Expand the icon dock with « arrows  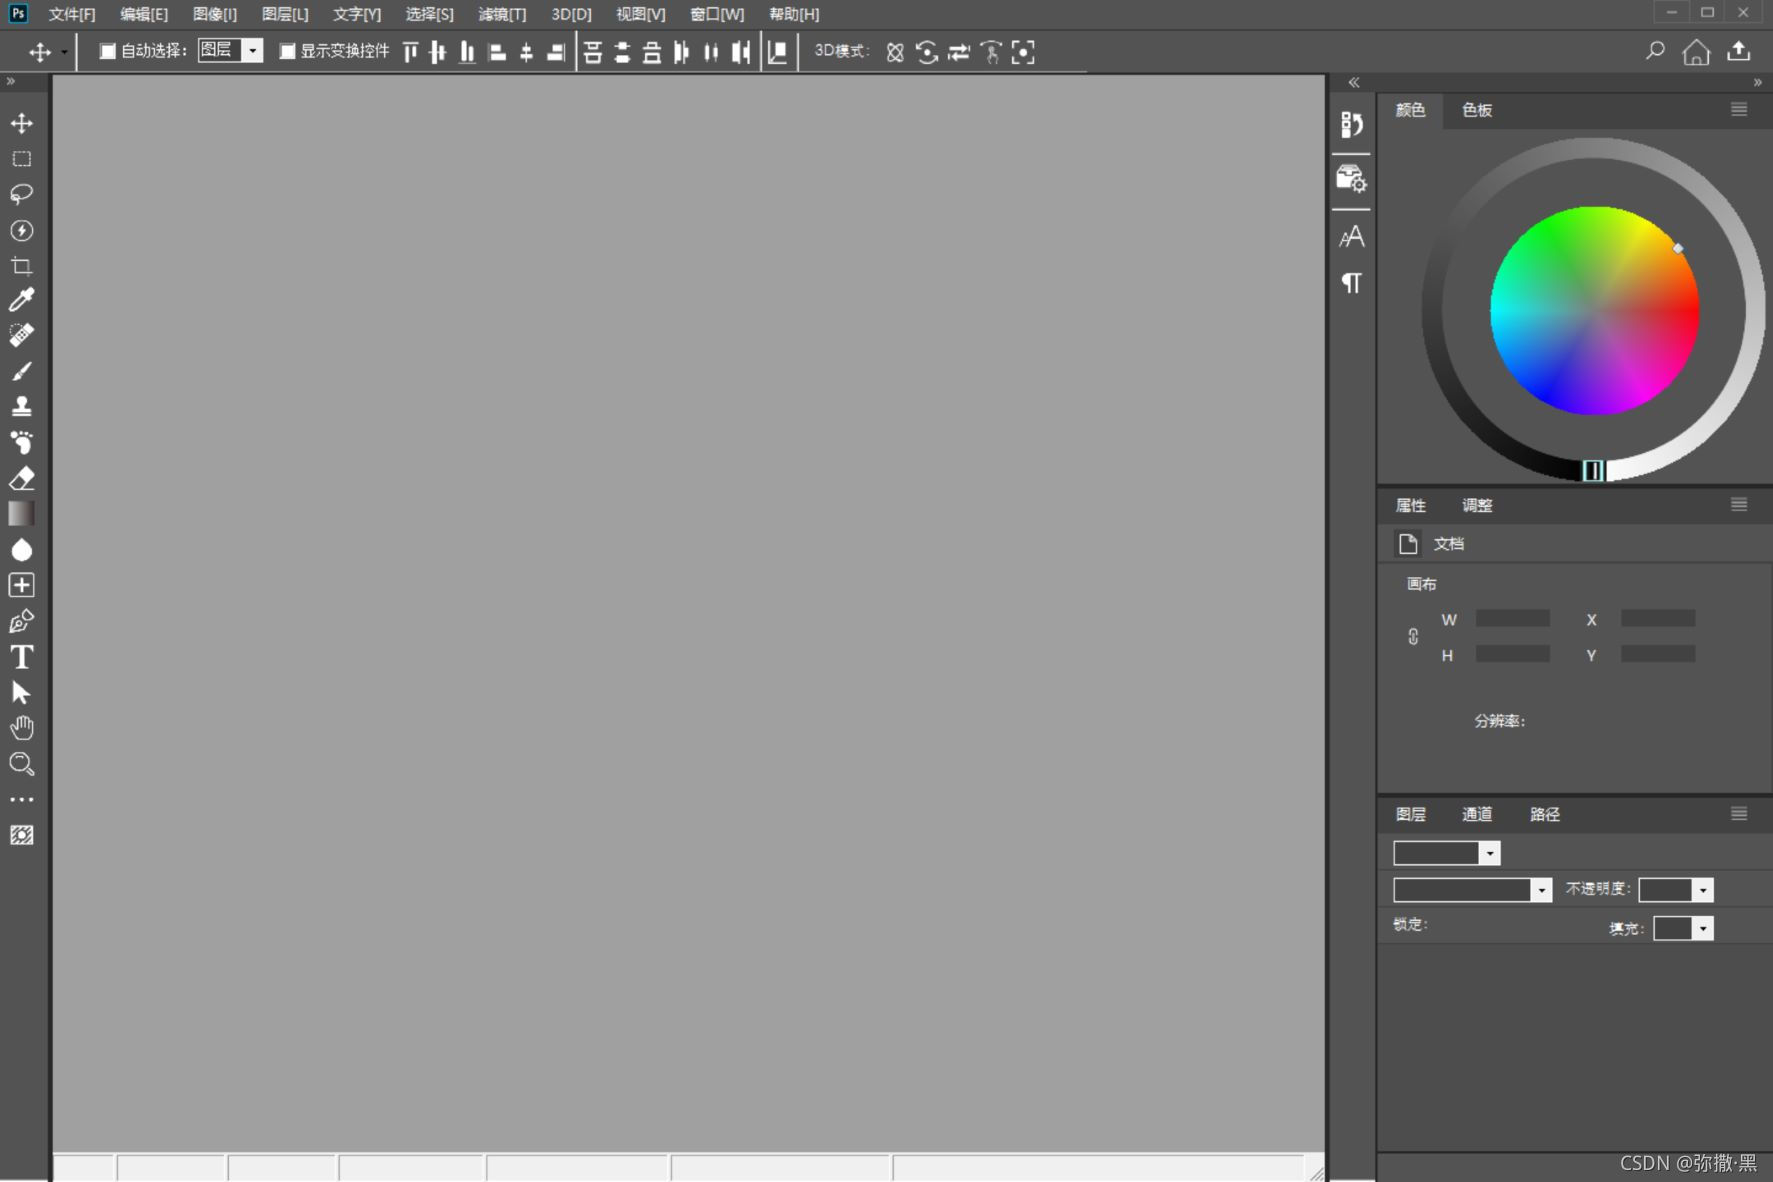pos(1354,83)
